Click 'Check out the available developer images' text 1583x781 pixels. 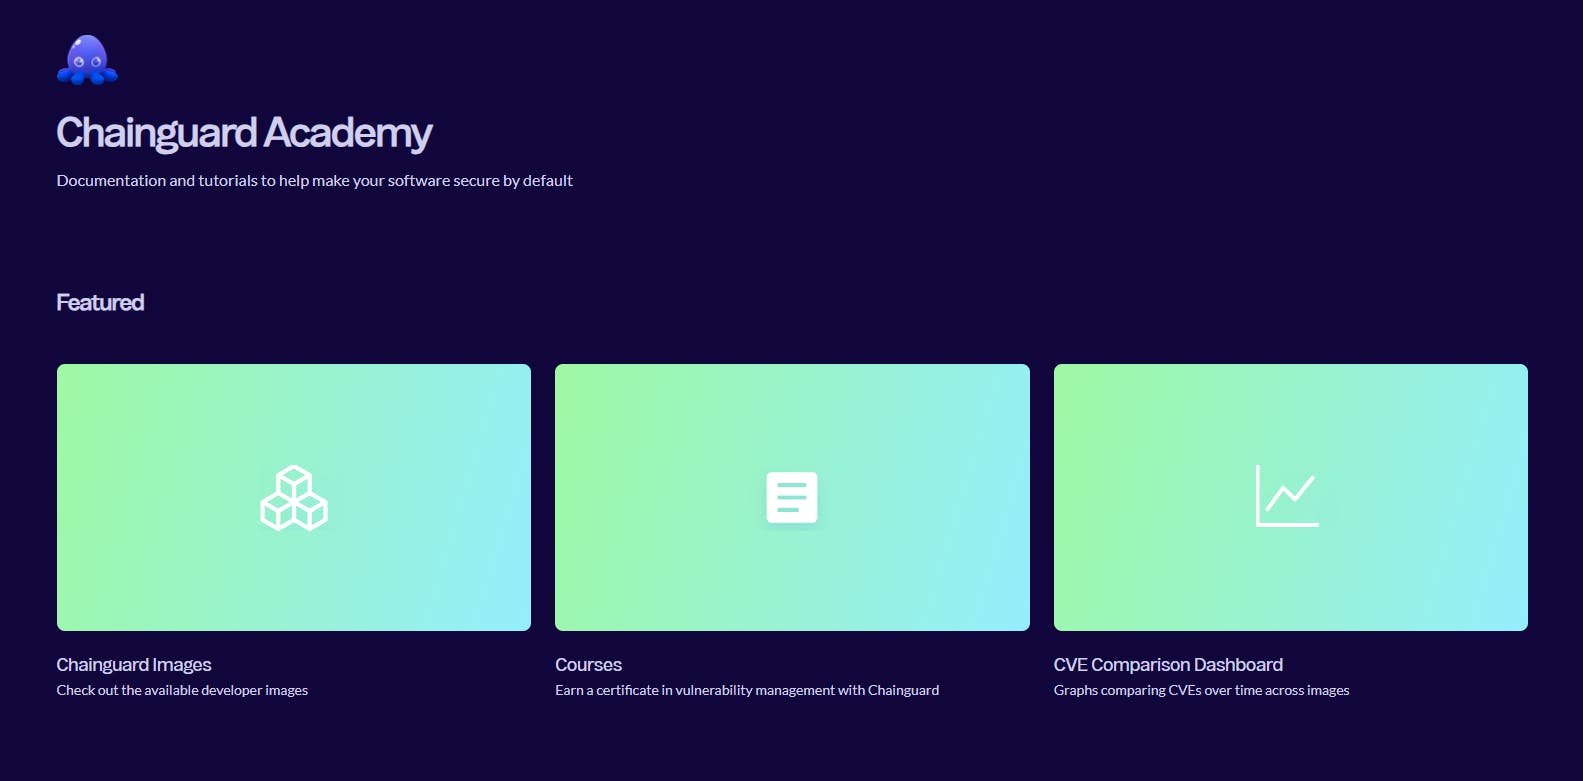182,690
